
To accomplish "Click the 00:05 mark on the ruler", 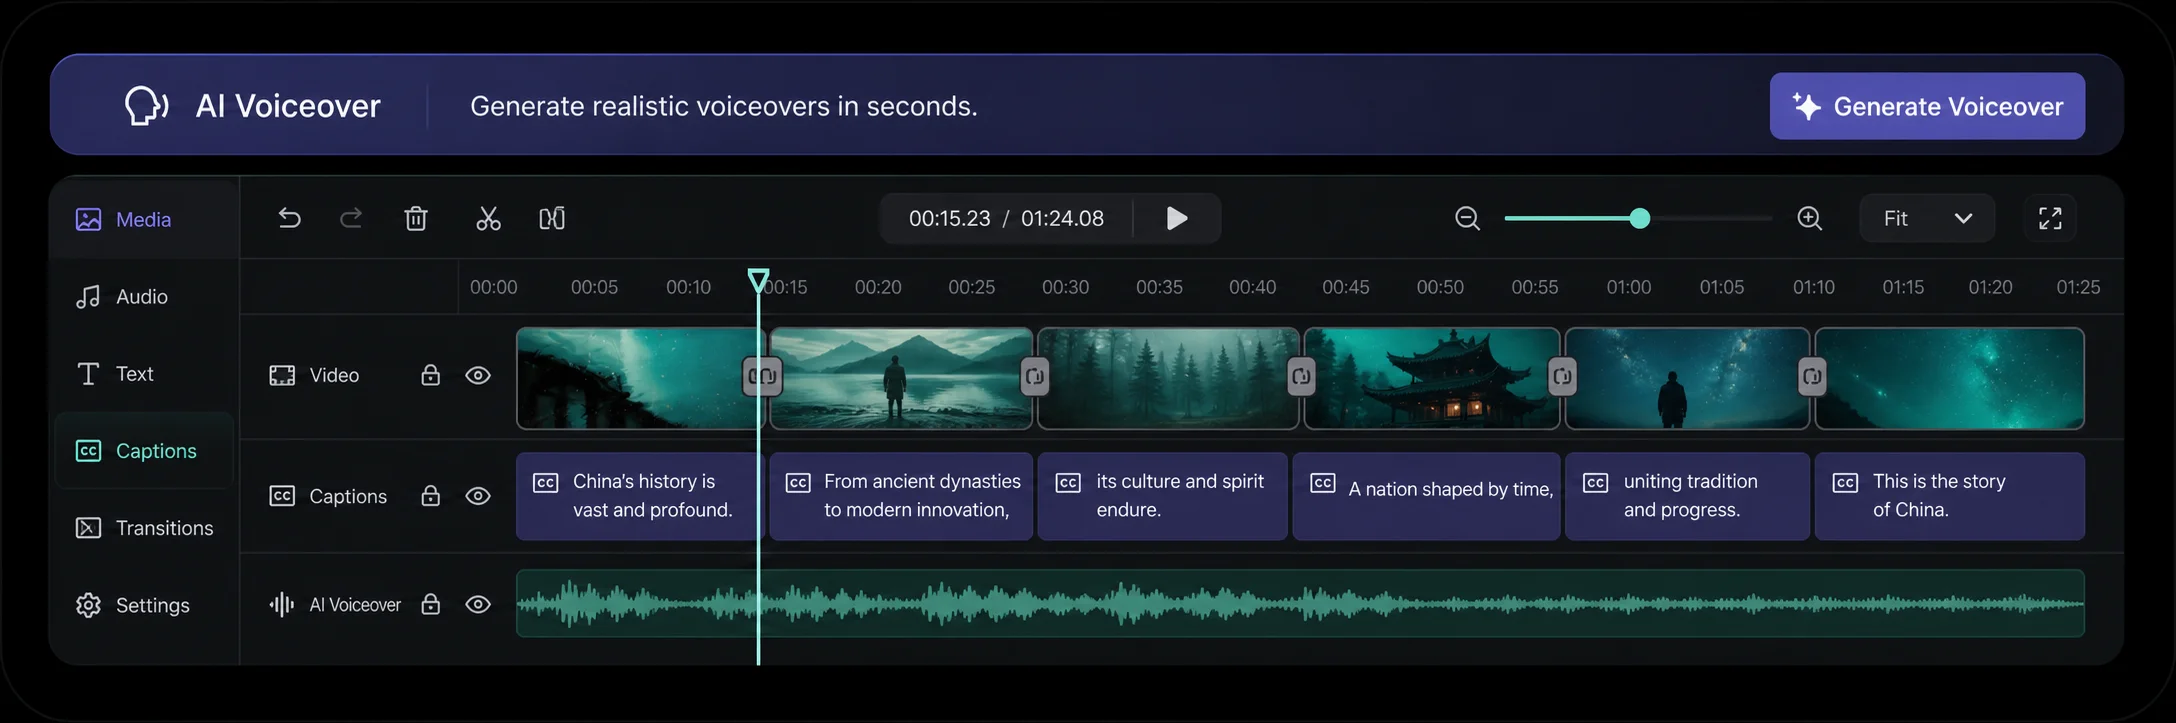I will (x=594, y=287).
